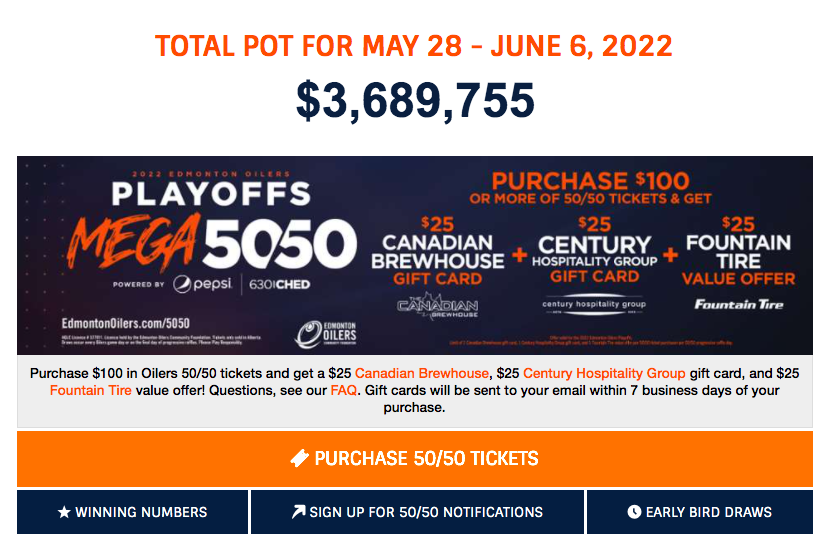The width and height of the screenshot is (830, 552).
Task: Open the FAQ link
Action: [343, 390]
